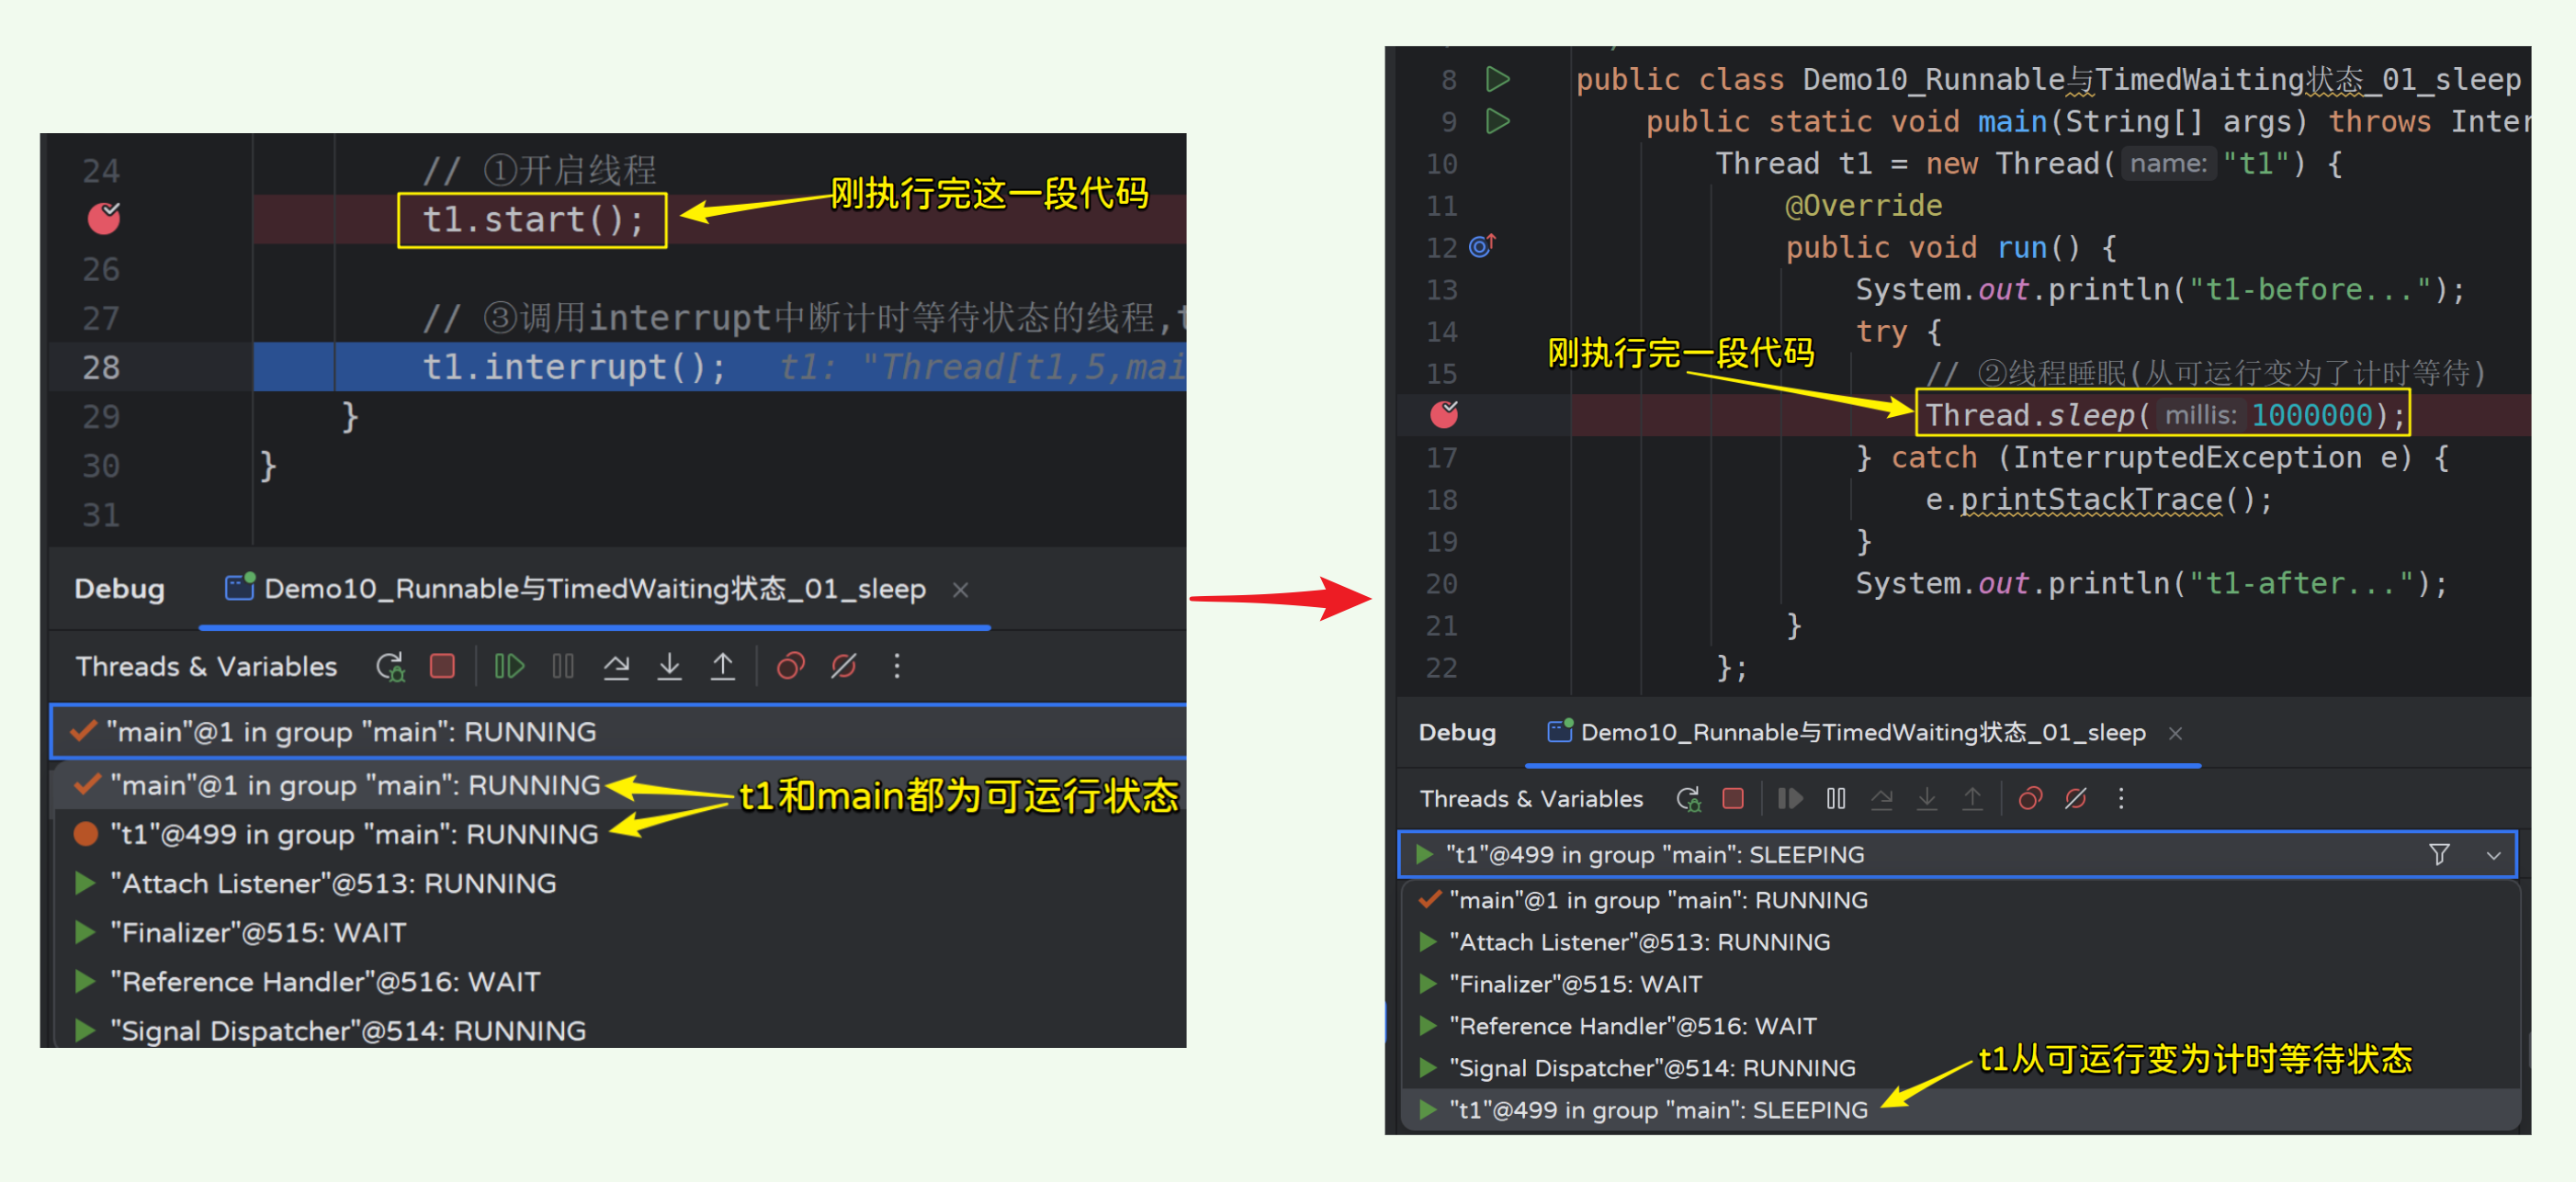Click Rerun debug icon in left toolbar
Screen dimensions: 2576x1182
[390, 666]
